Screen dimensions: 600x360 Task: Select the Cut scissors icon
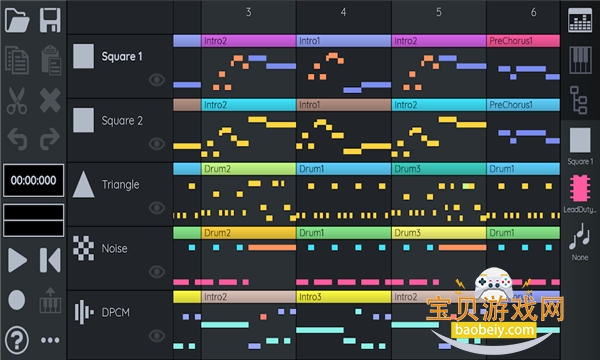coord(17,101)
